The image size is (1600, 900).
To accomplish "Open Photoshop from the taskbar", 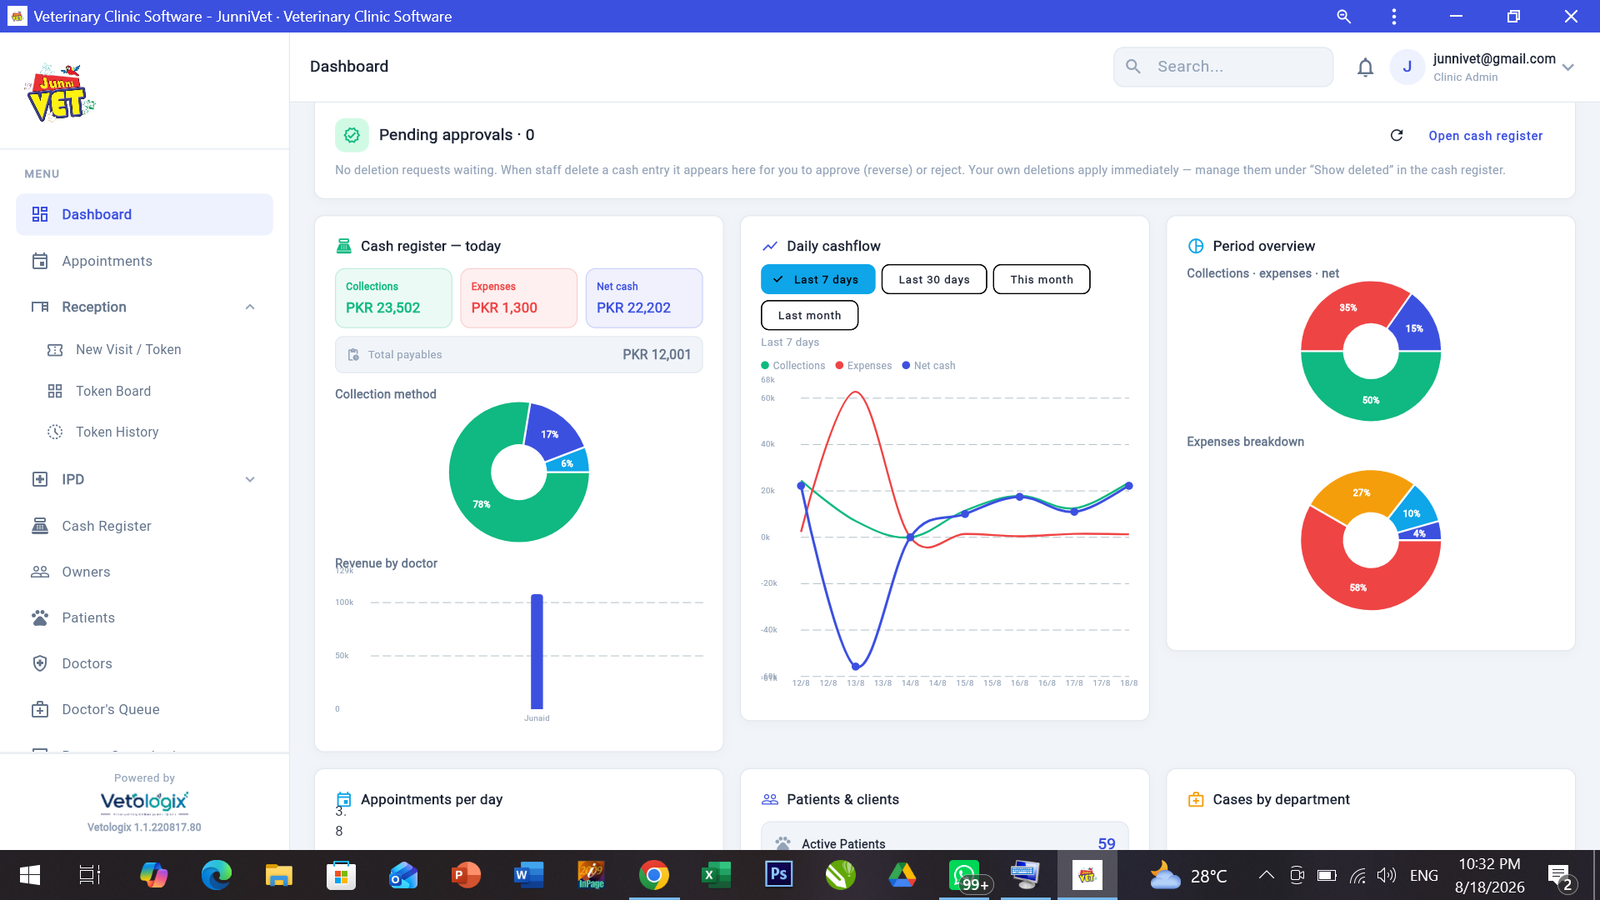I will point(778,875).
